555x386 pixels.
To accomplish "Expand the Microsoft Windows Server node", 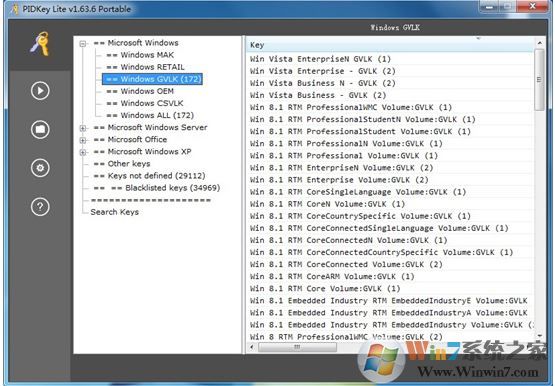I will pyautogui.click(x=83, y=128).
